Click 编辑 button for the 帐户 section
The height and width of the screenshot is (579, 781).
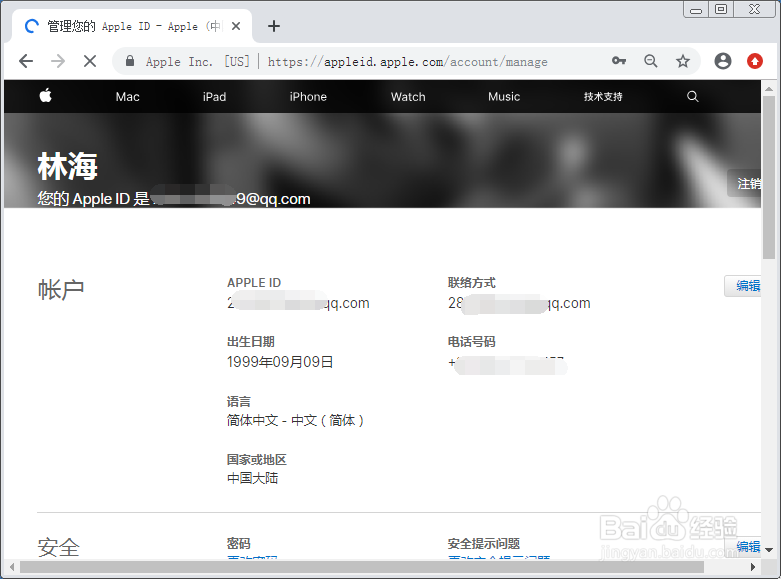(743, 286)
